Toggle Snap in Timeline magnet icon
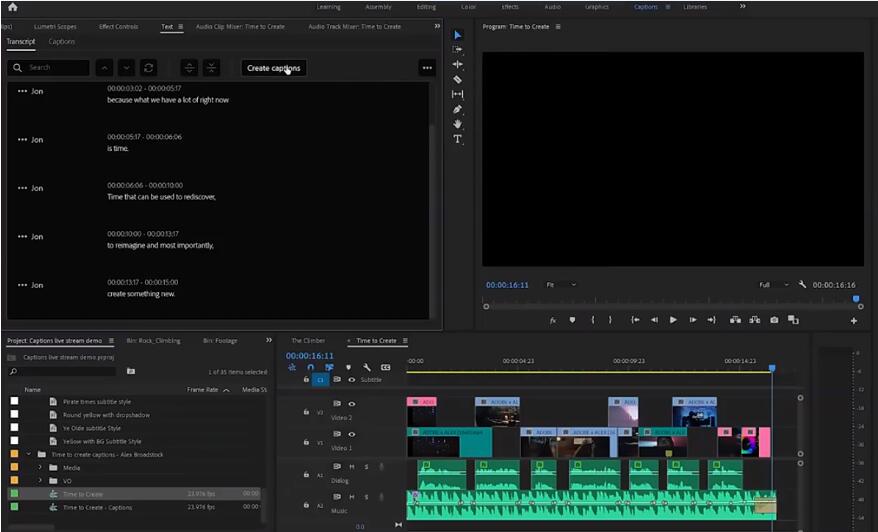 coord(311,367)
